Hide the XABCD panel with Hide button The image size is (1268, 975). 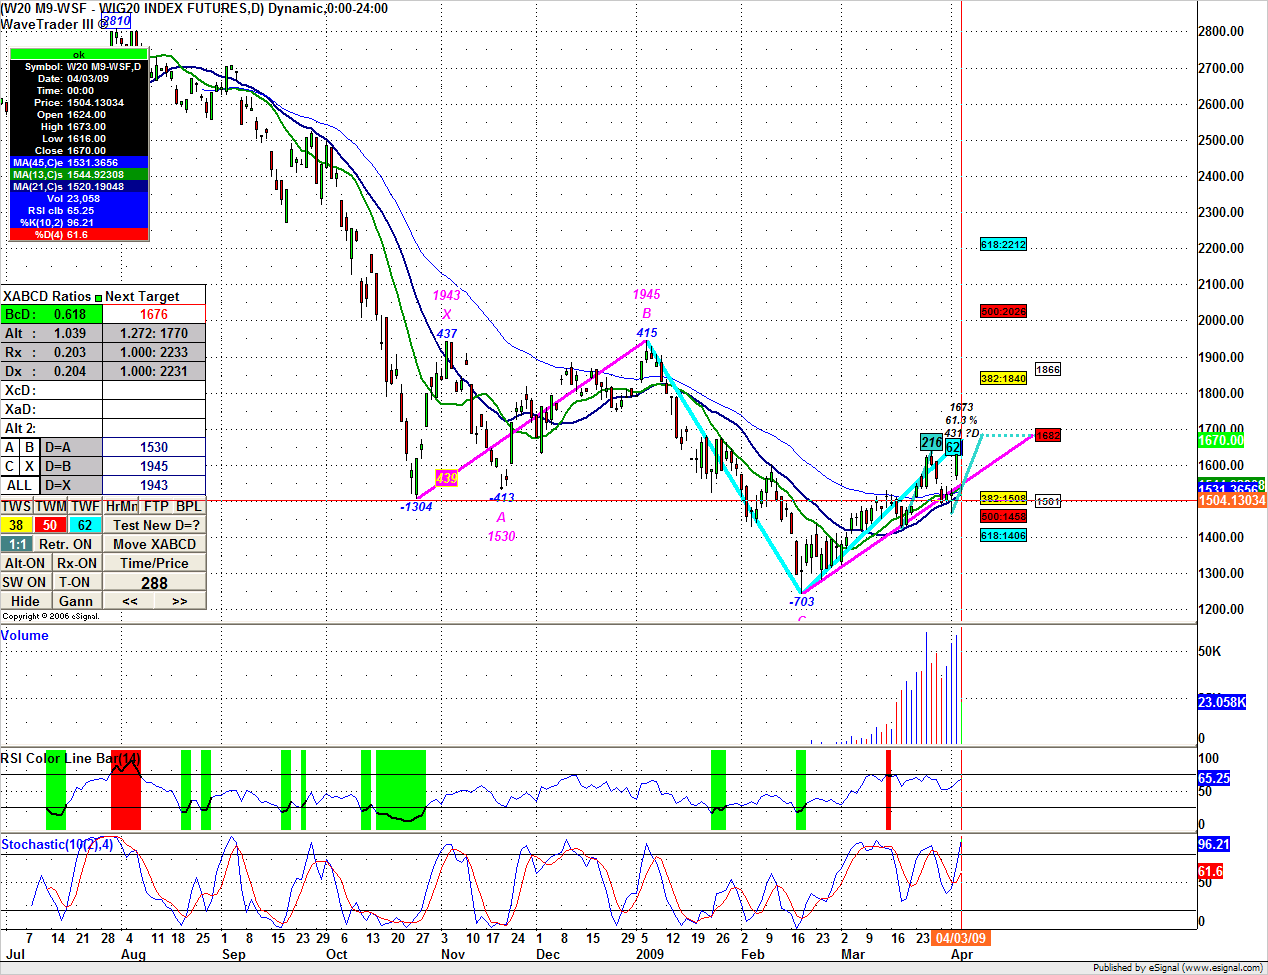[x=26, y=601]
